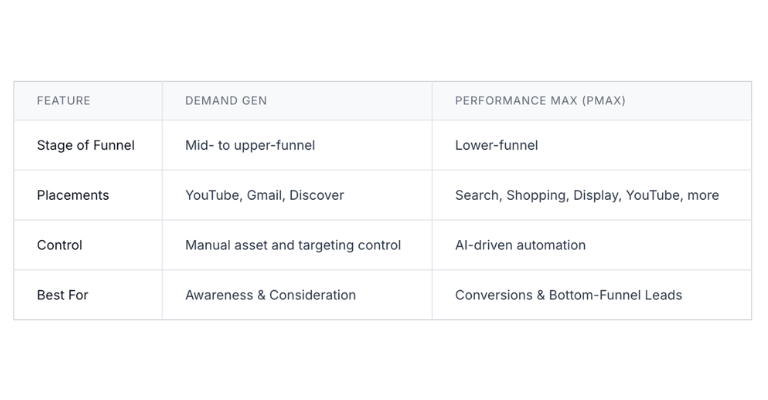Viewport: 768px width, 400px height.
Task: Click the PERFORMANCE MAX (PMAX) header
Action: [540, 101]
